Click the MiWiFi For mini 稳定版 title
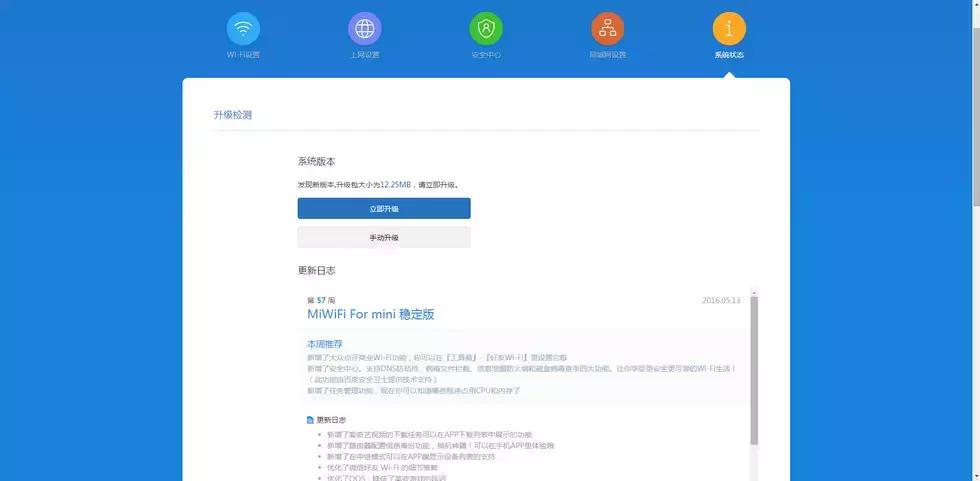Image resolution: width=980 pixels, height=481 pixels. (371, 314)
